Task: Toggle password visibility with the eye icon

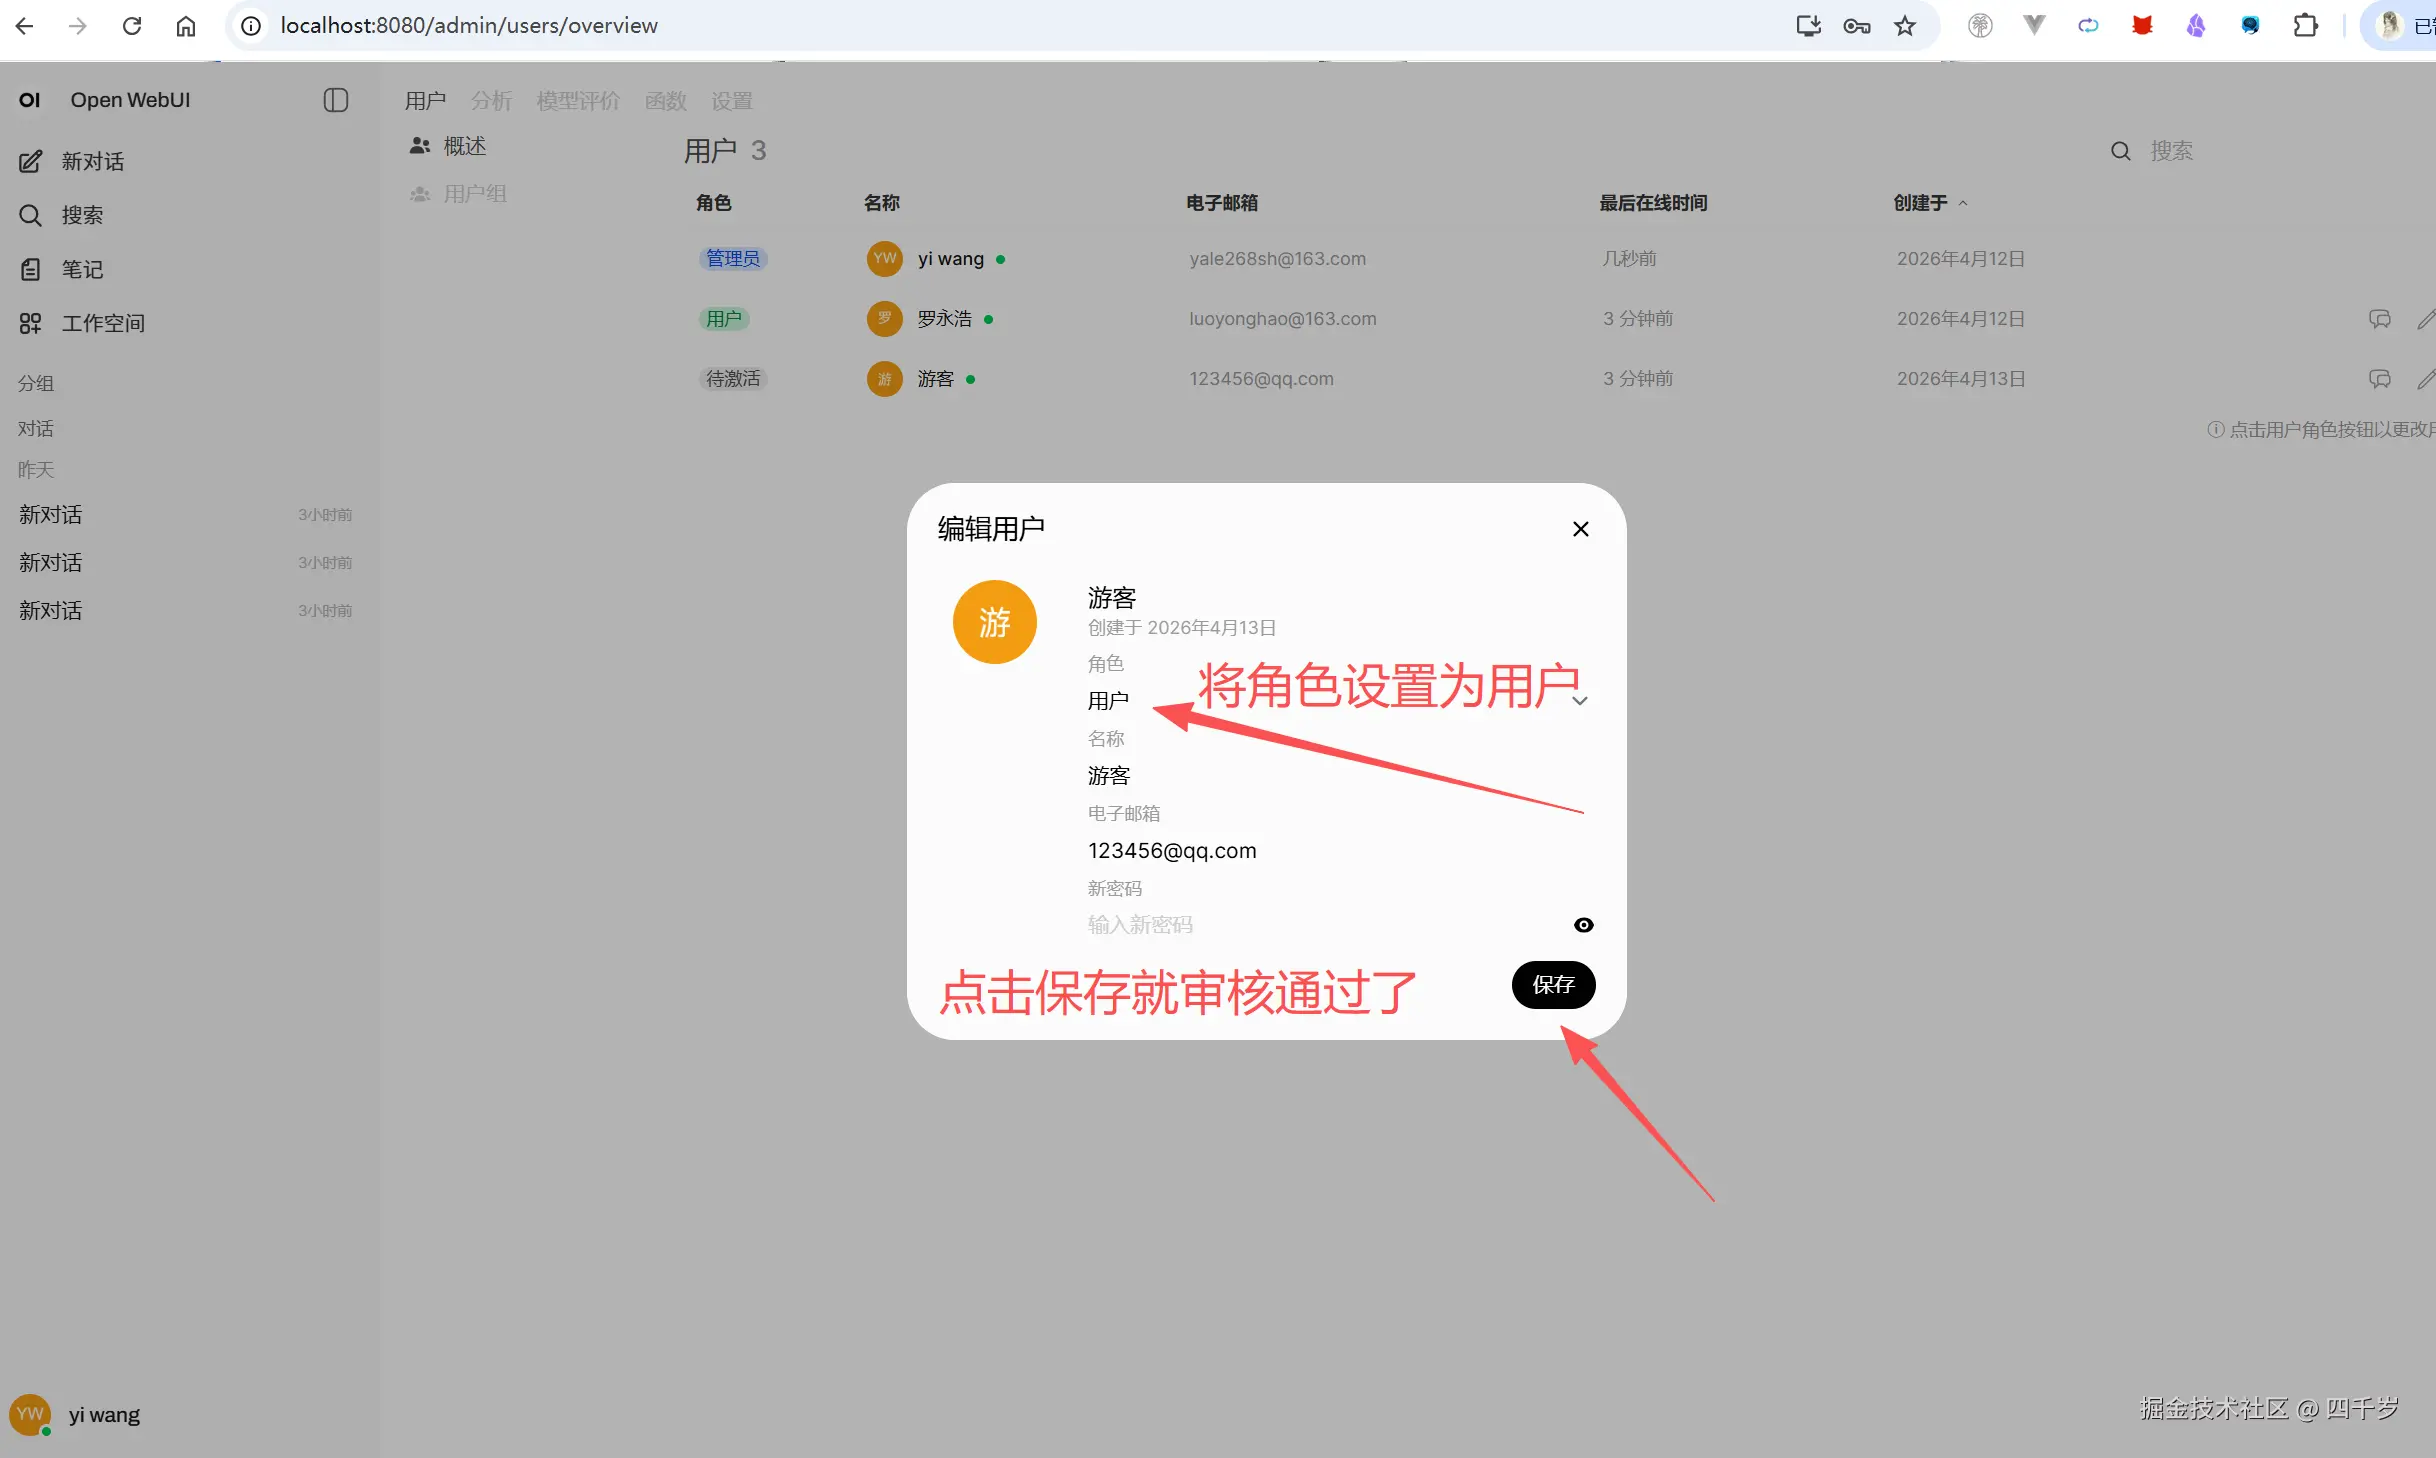Action: point(1582,925)
